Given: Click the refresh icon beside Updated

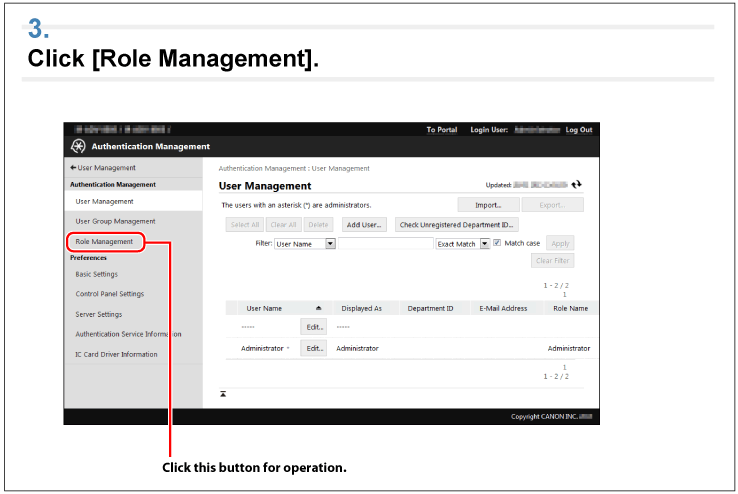Looking at the screenshot, I should pyautogui.click(x=576, y=185).
